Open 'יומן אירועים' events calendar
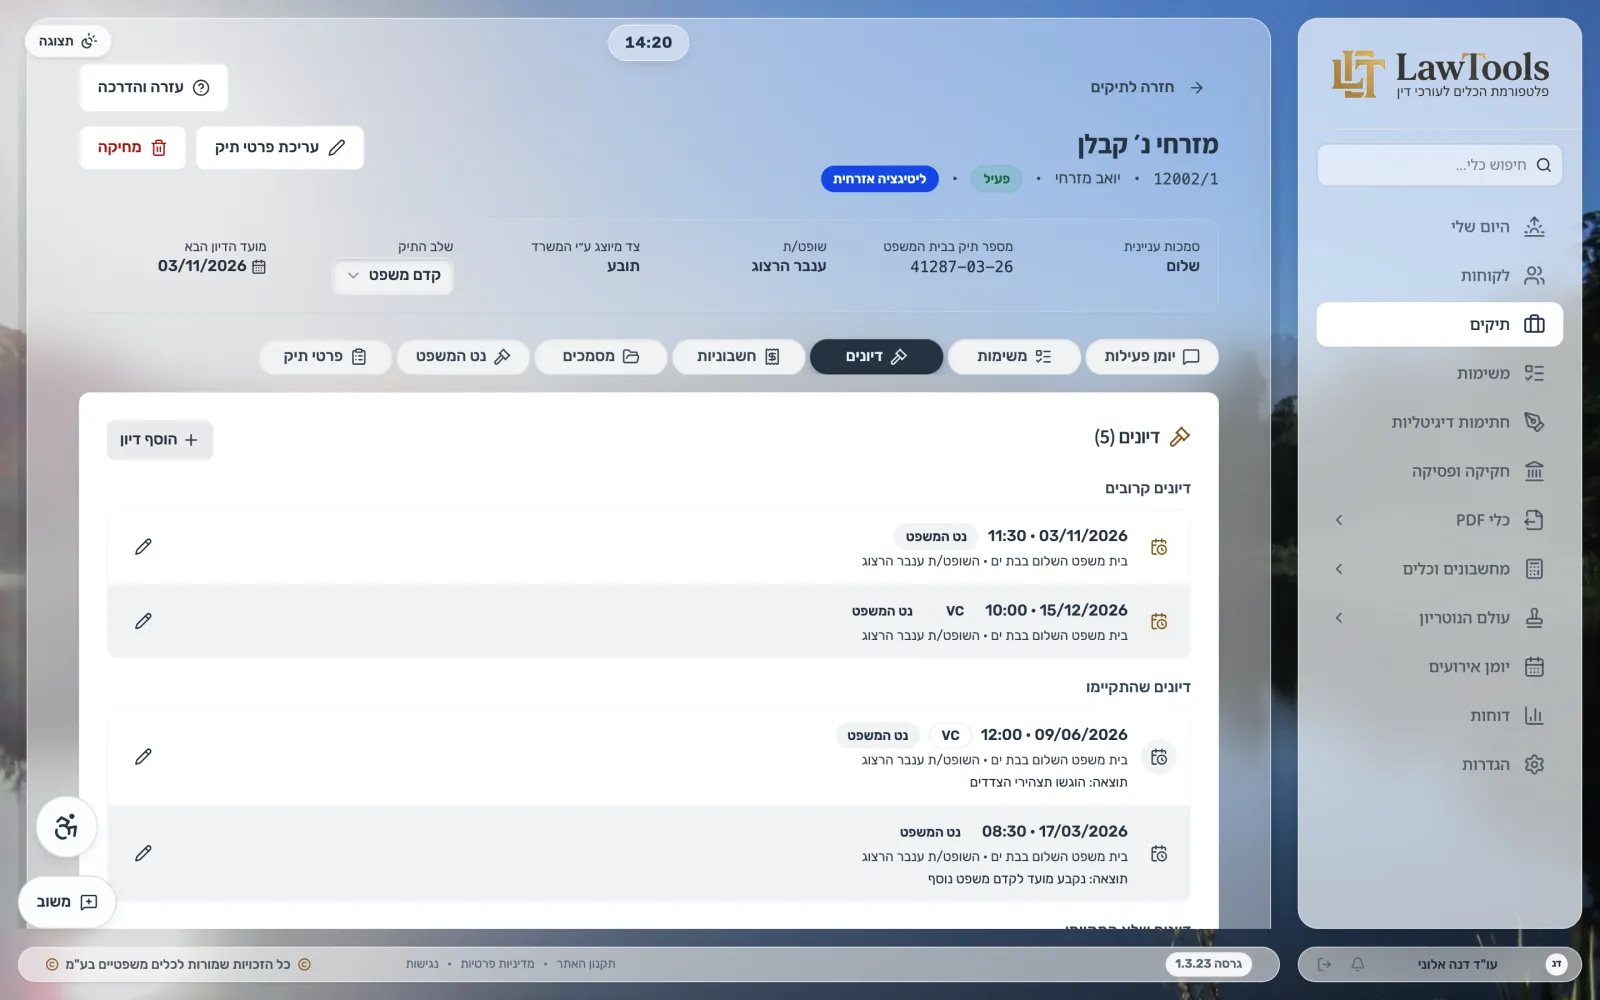Screen dimensions: 1600x1000 [x=1440, y=667]
